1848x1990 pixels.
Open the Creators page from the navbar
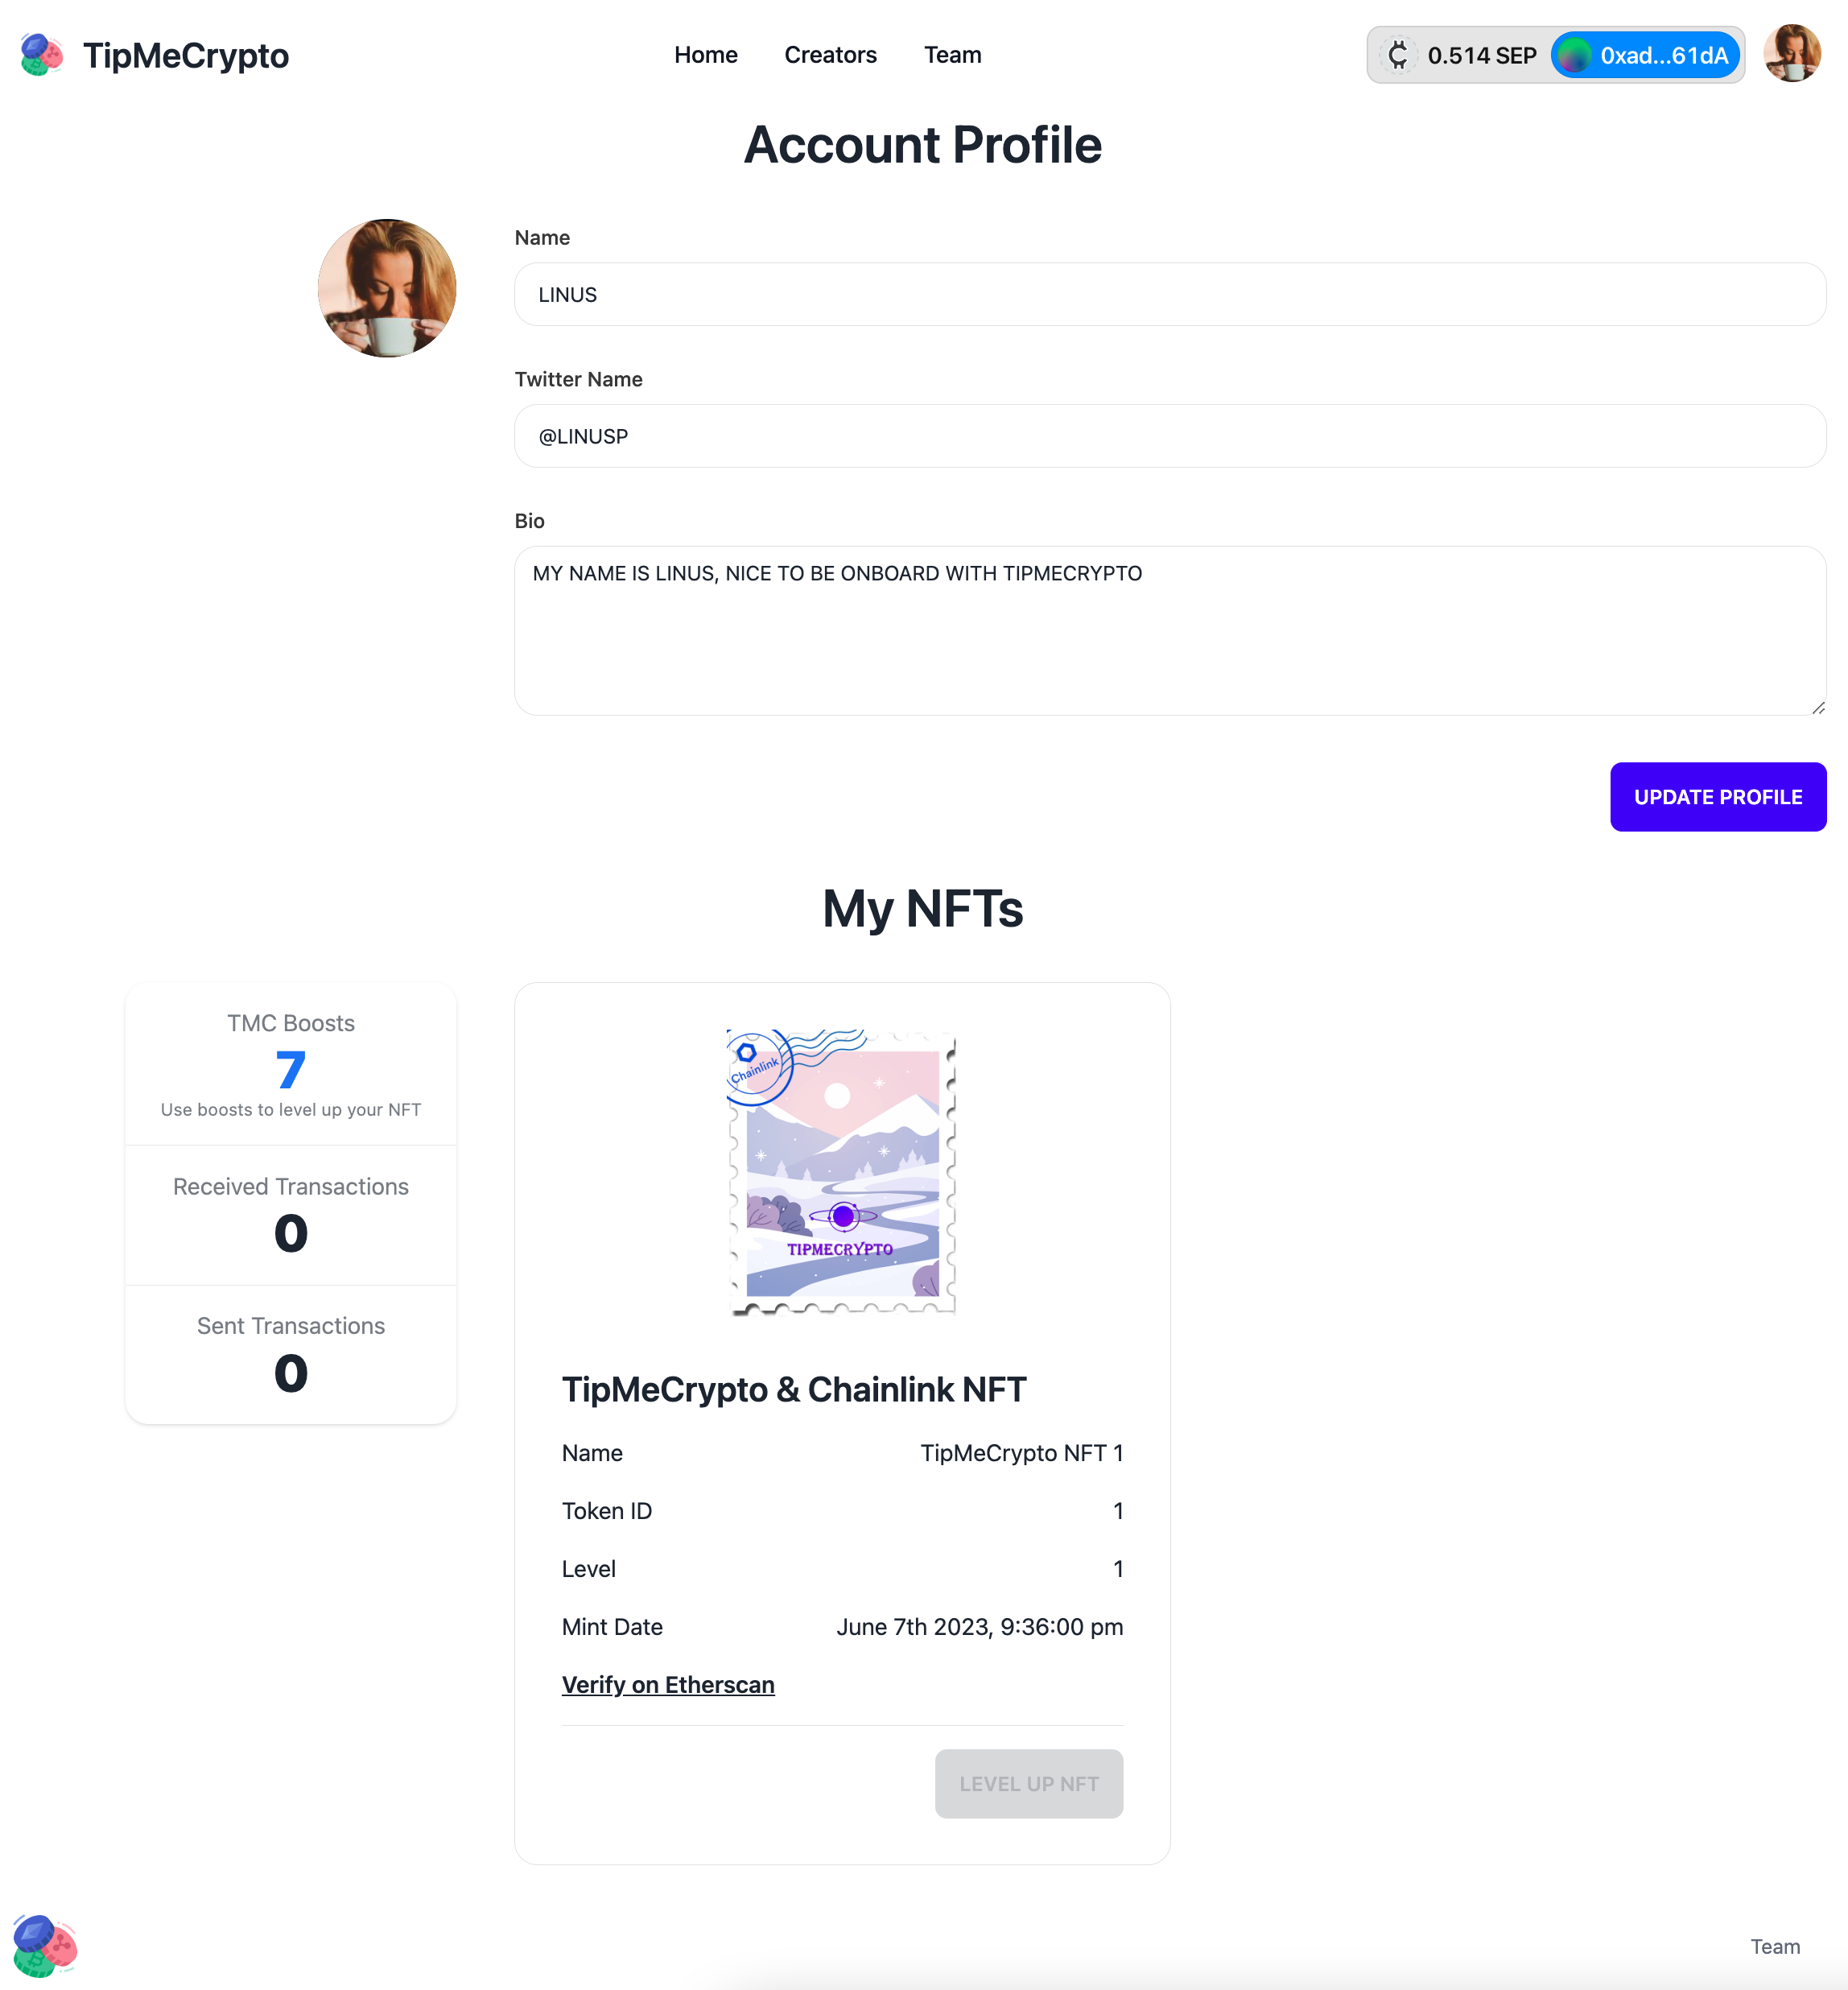(830, 55)
